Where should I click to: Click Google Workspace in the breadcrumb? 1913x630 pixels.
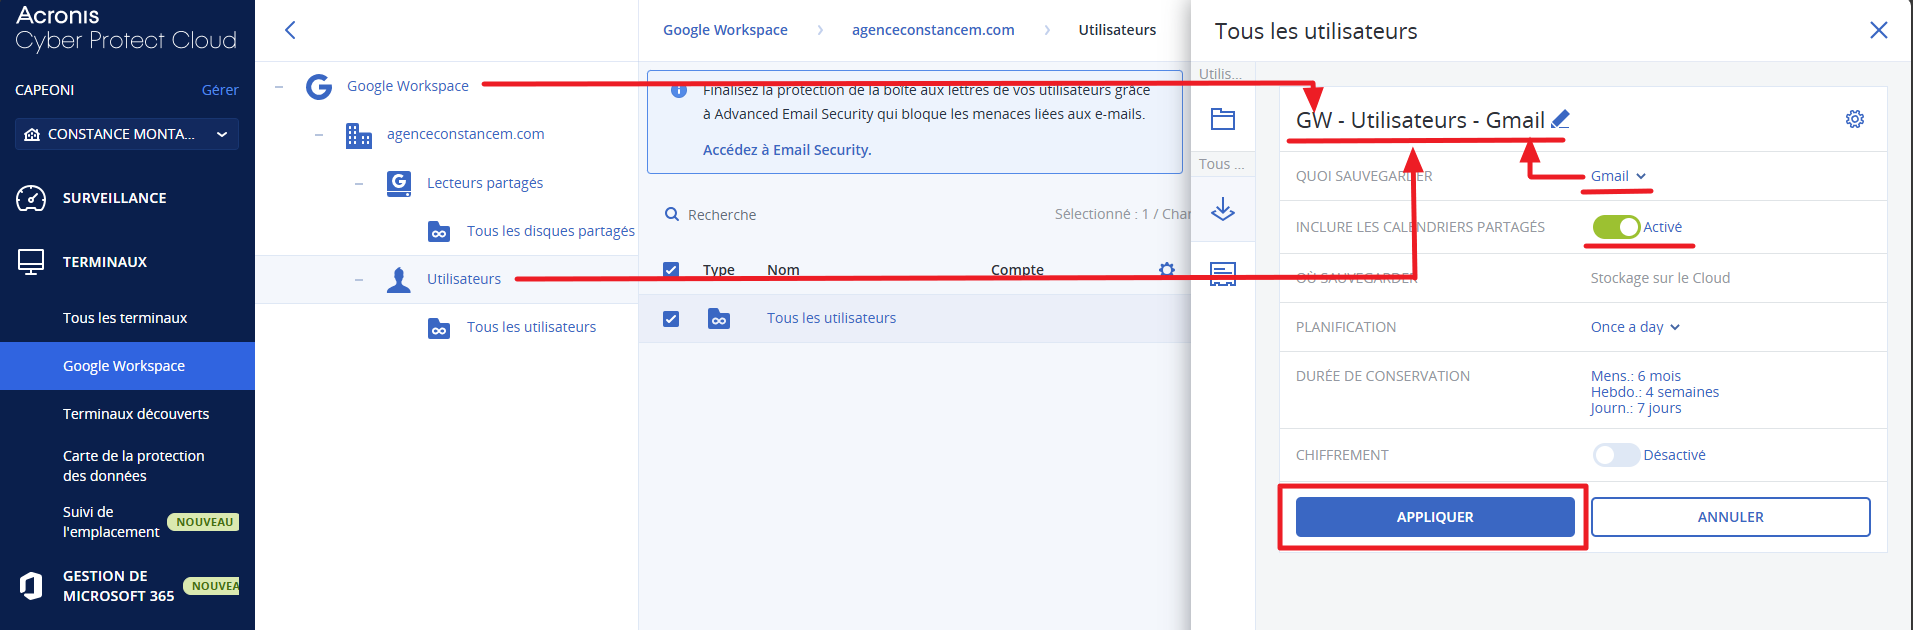(x=725, y=30)
